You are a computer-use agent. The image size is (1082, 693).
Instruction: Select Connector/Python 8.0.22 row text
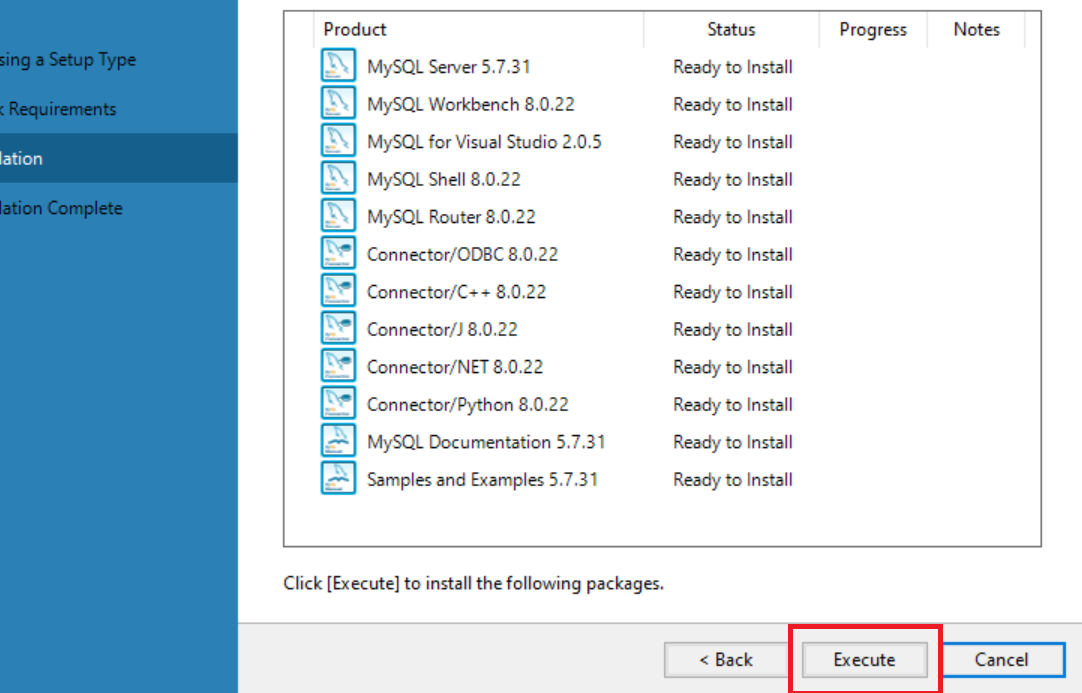[x=468, y=404]
